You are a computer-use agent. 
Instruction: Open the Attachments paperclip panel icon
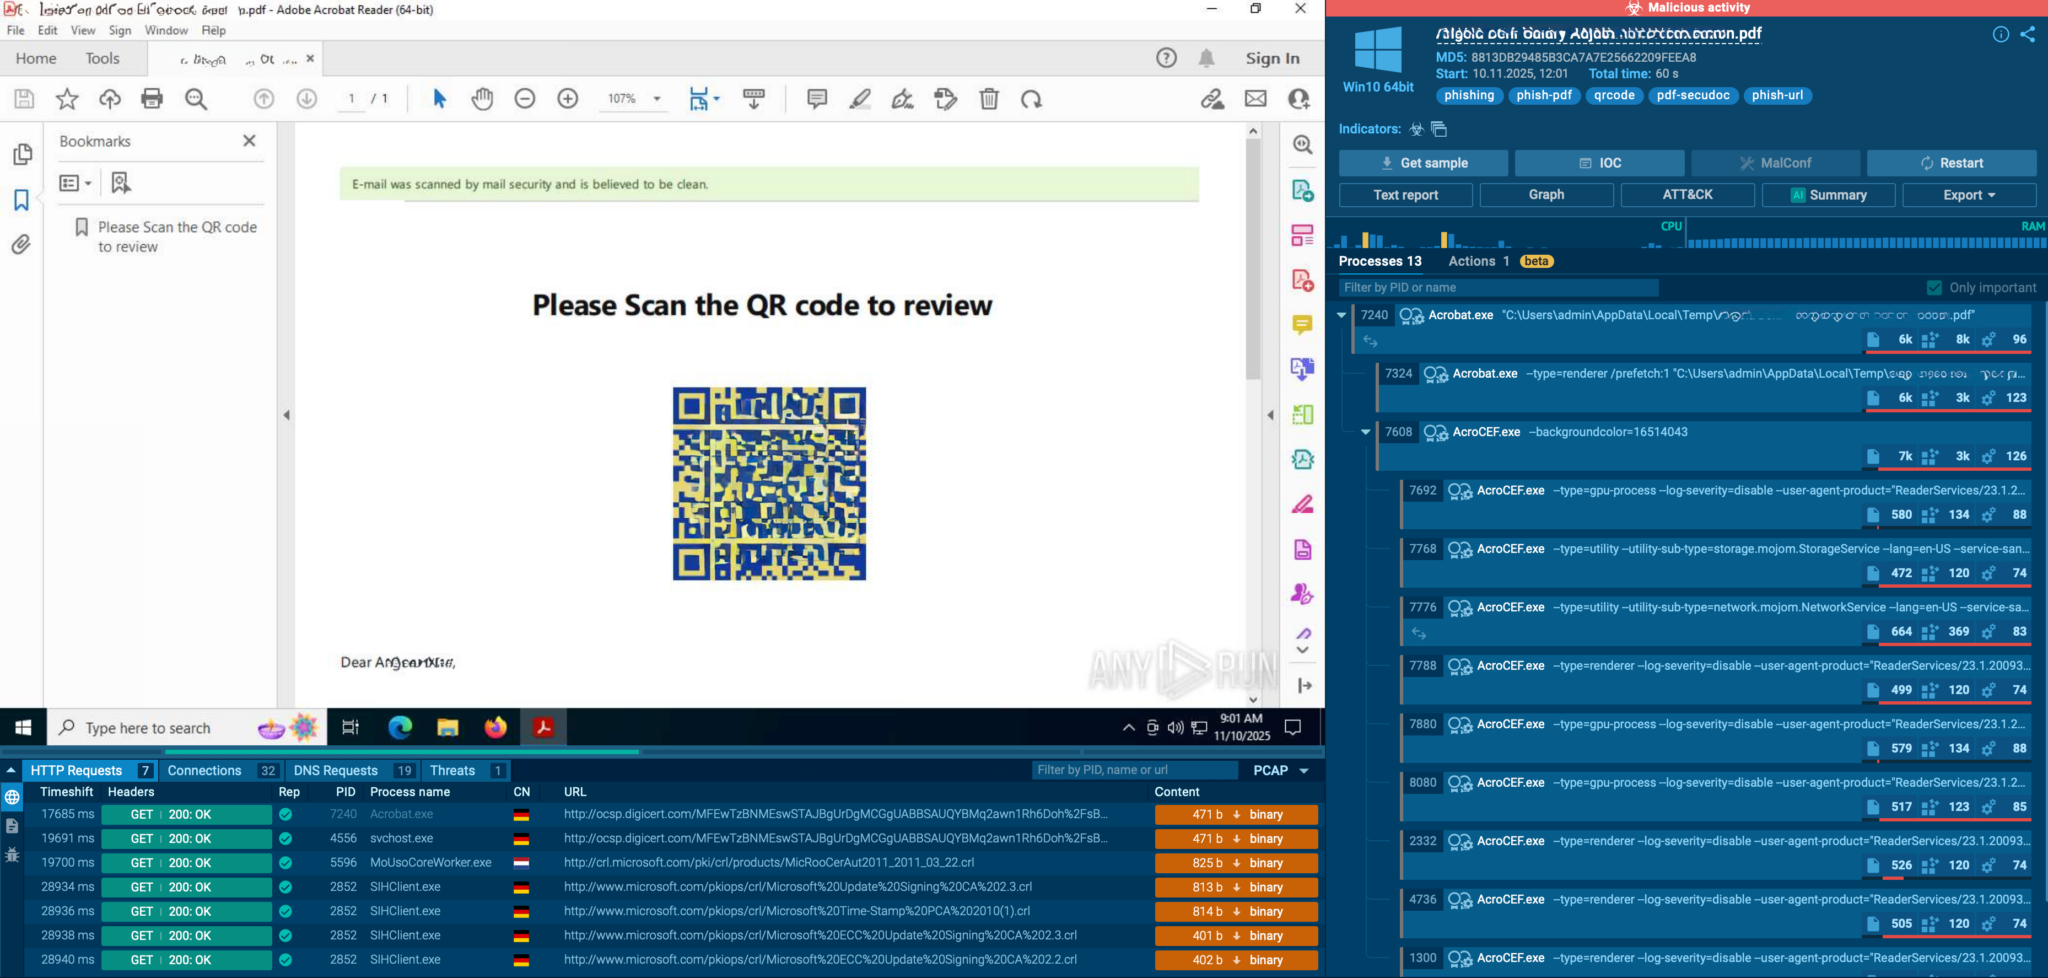click(21, 244)
